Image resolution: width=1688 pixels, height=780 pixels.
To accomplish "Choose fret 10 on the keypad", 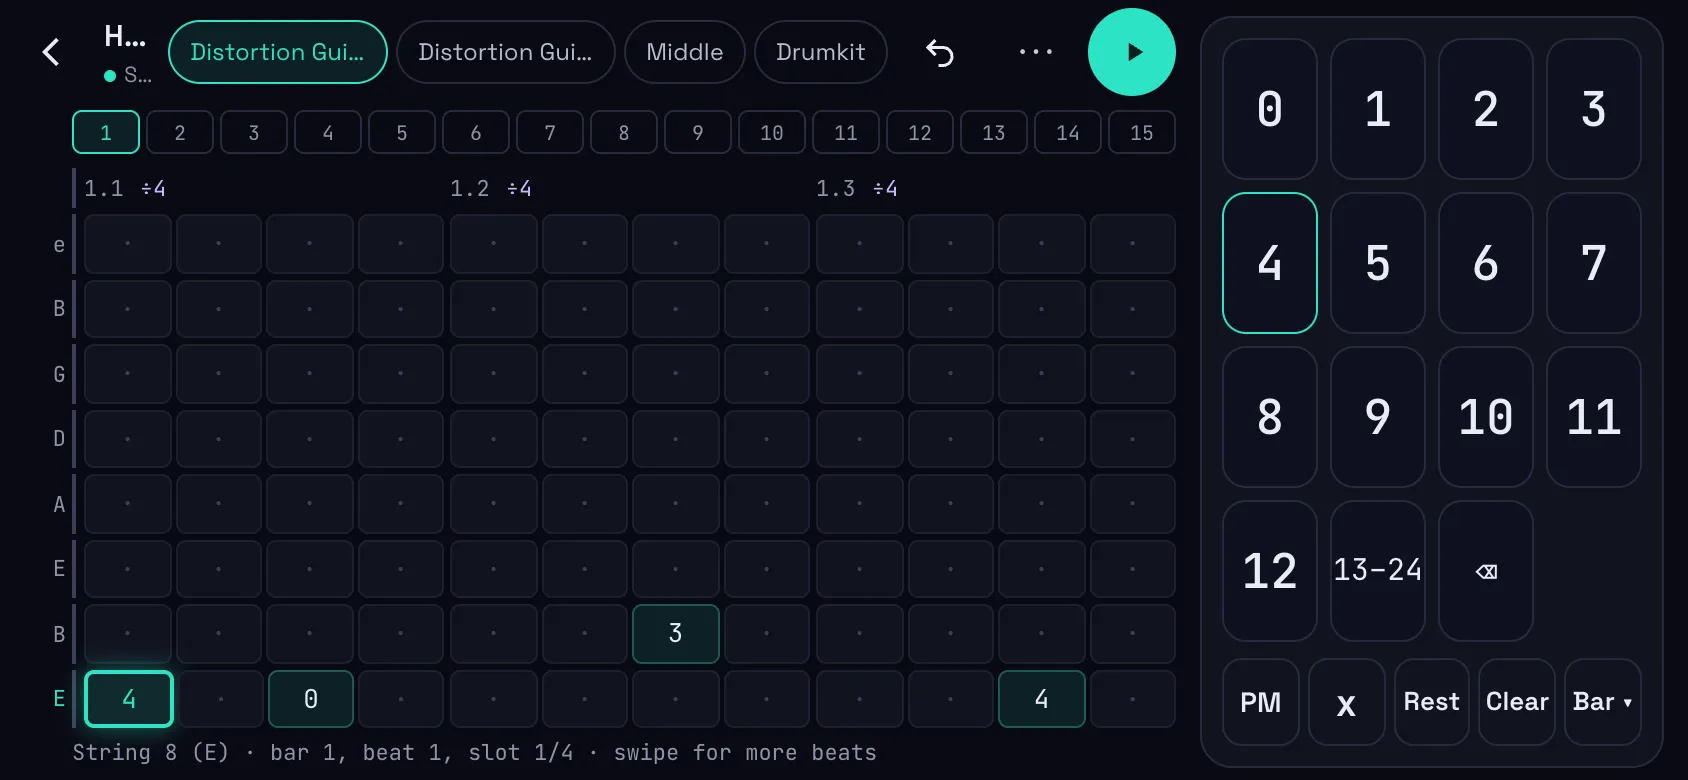I will 1486,417.
